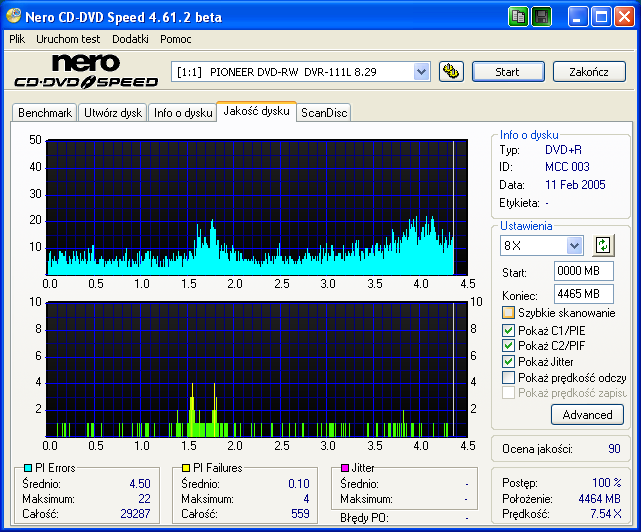Click the PI Failures graph area
Screen dimensions: 641x532
257,370
